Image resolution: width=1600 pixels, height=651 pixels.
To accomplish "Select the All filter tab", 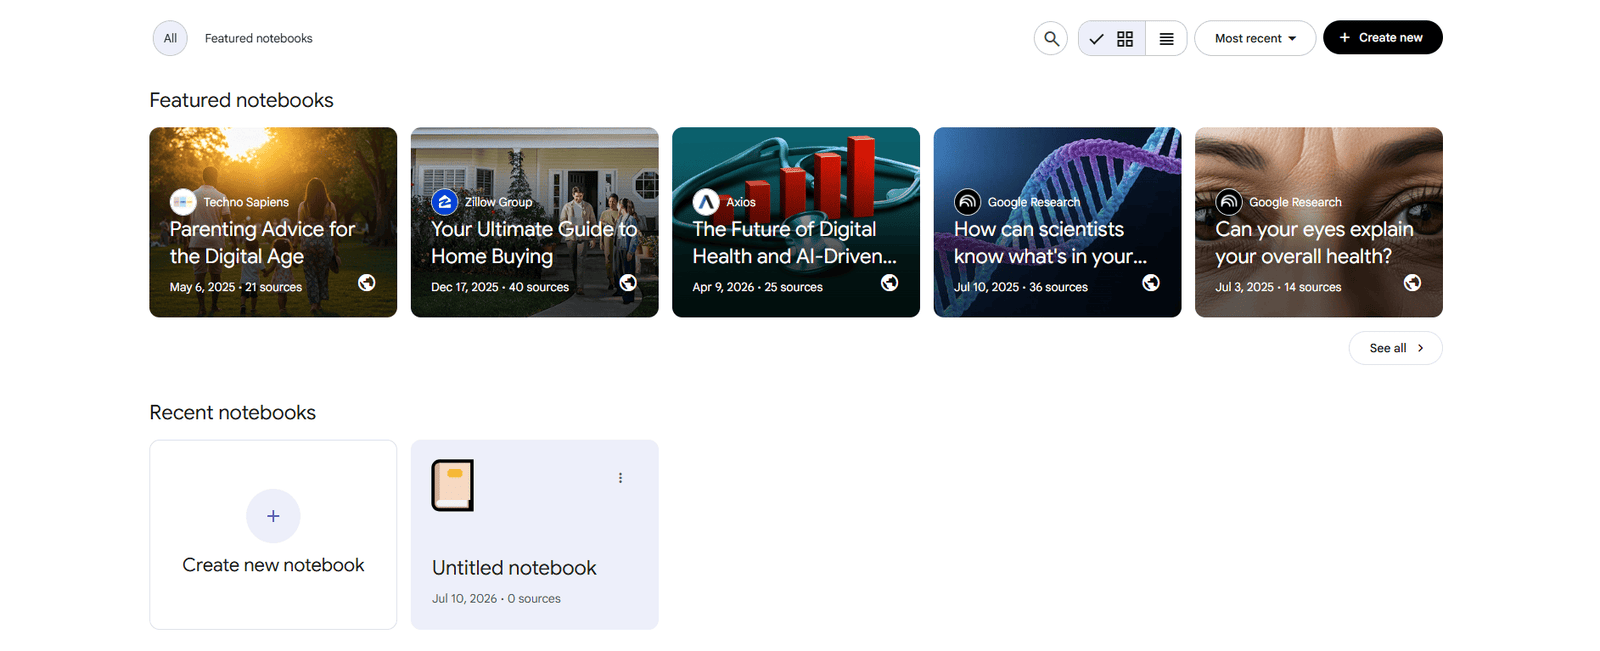I will coord(170,38).
